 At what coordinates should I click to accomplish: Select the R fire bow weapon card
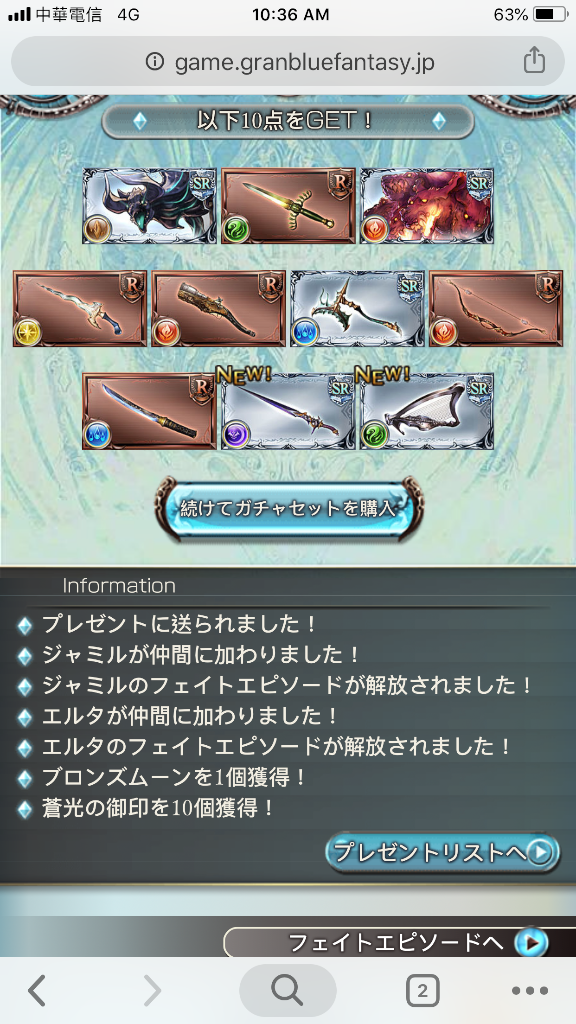496,308
